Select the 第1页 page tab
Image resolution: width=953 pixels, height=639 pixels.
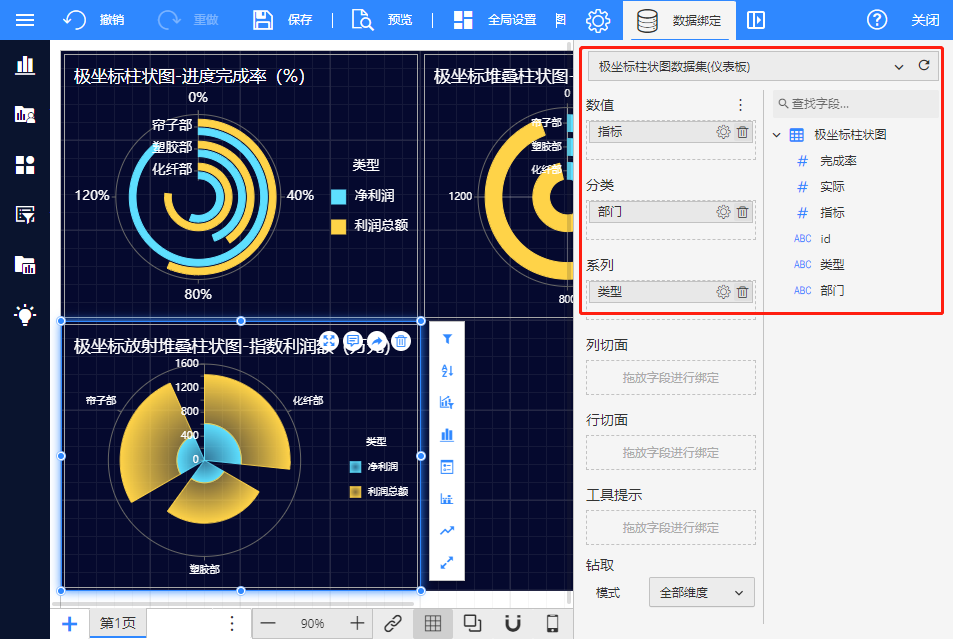tap(118, 623)
